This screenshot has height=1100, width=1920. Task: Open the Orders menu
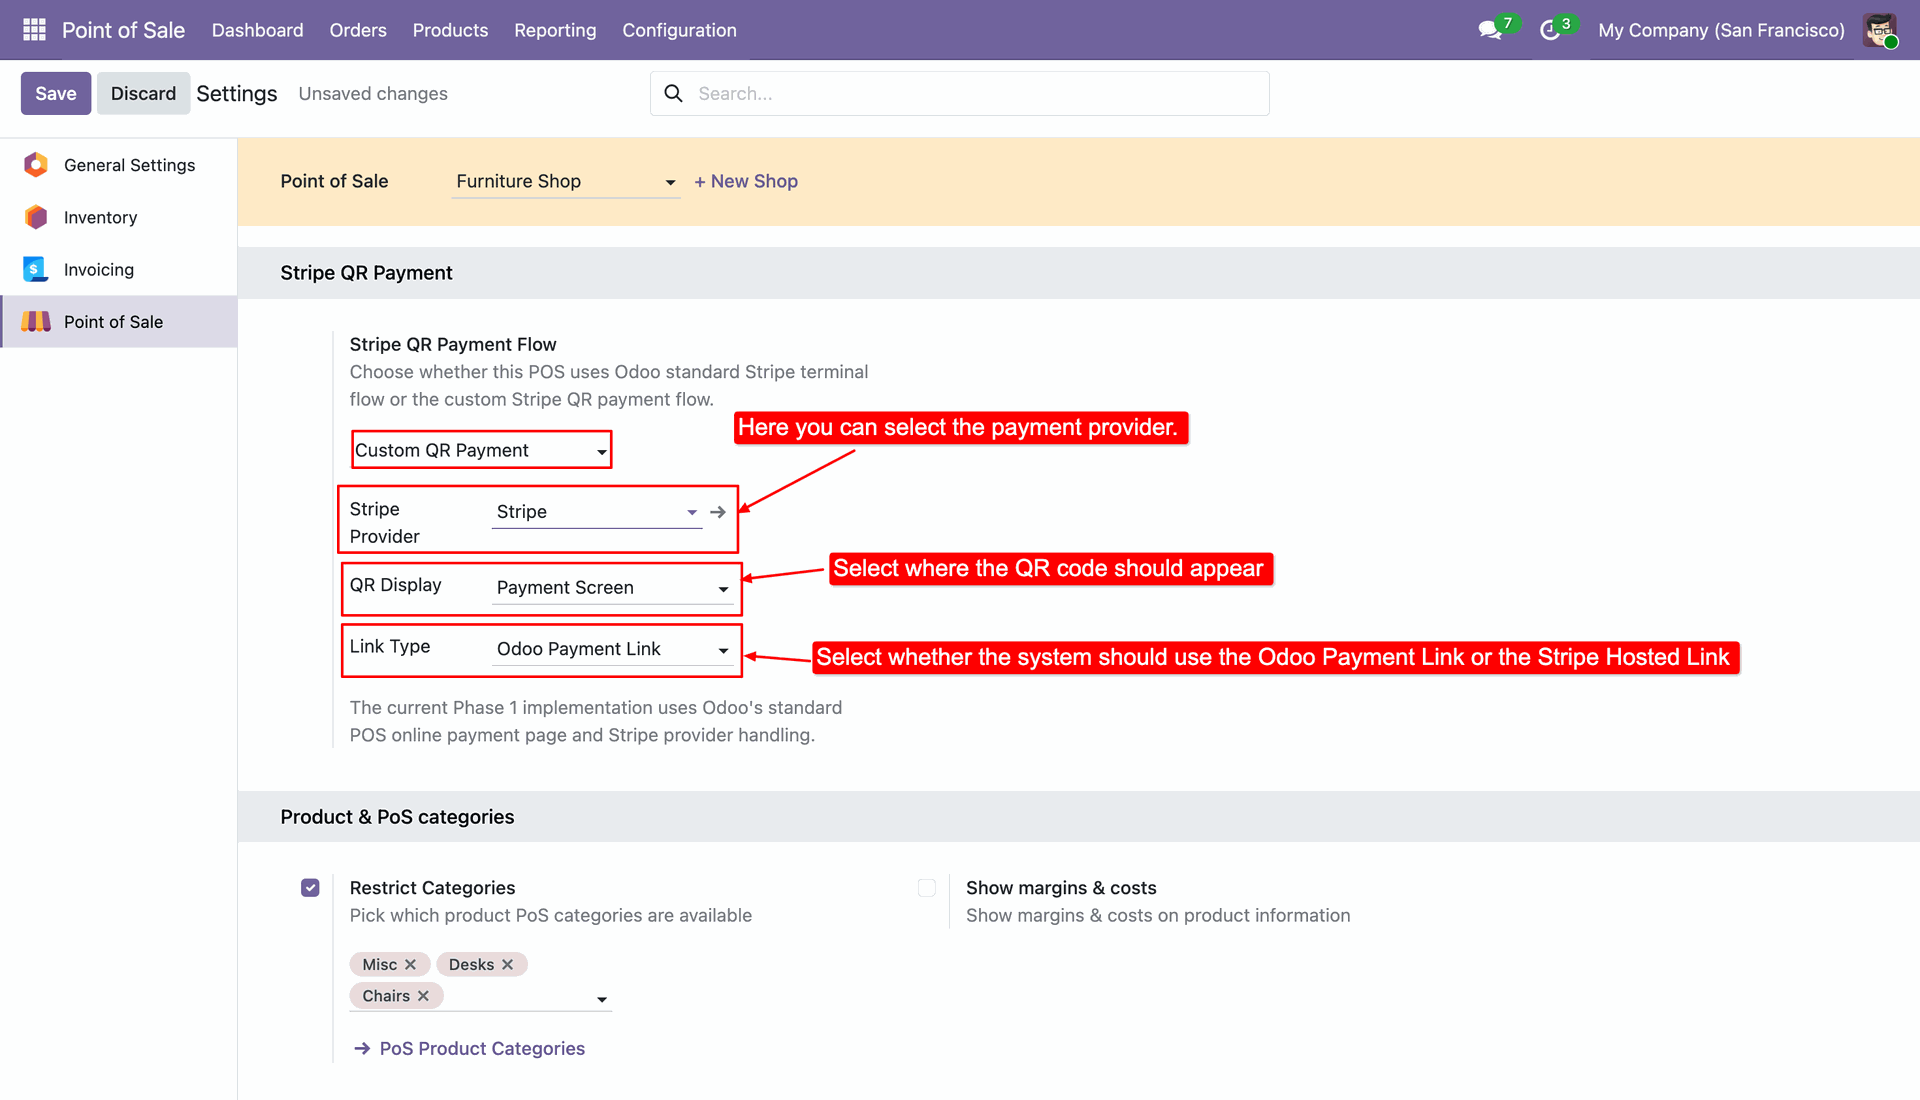[x=358, y=30]
